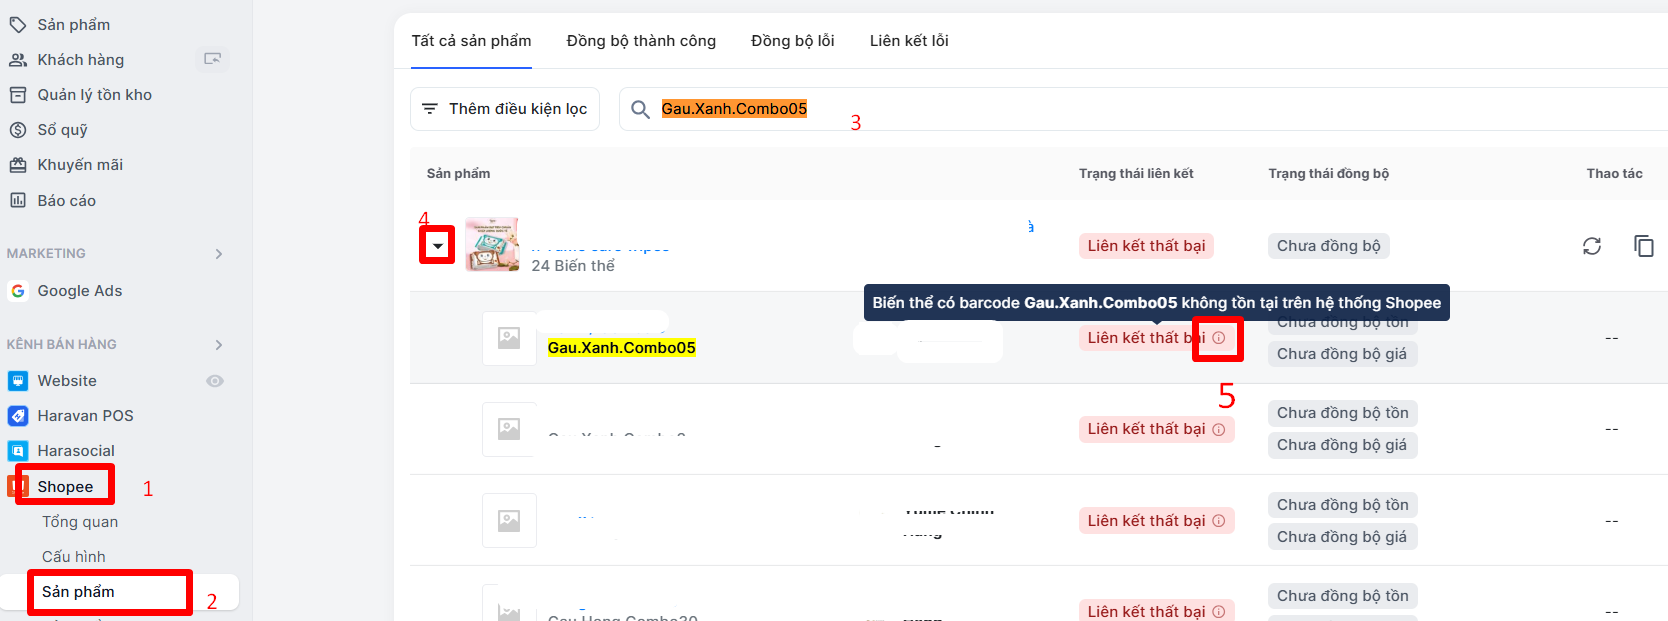1668x621 pixels.
Task: Click the sync refresh icon in Thao tác
Action: 1592,246
